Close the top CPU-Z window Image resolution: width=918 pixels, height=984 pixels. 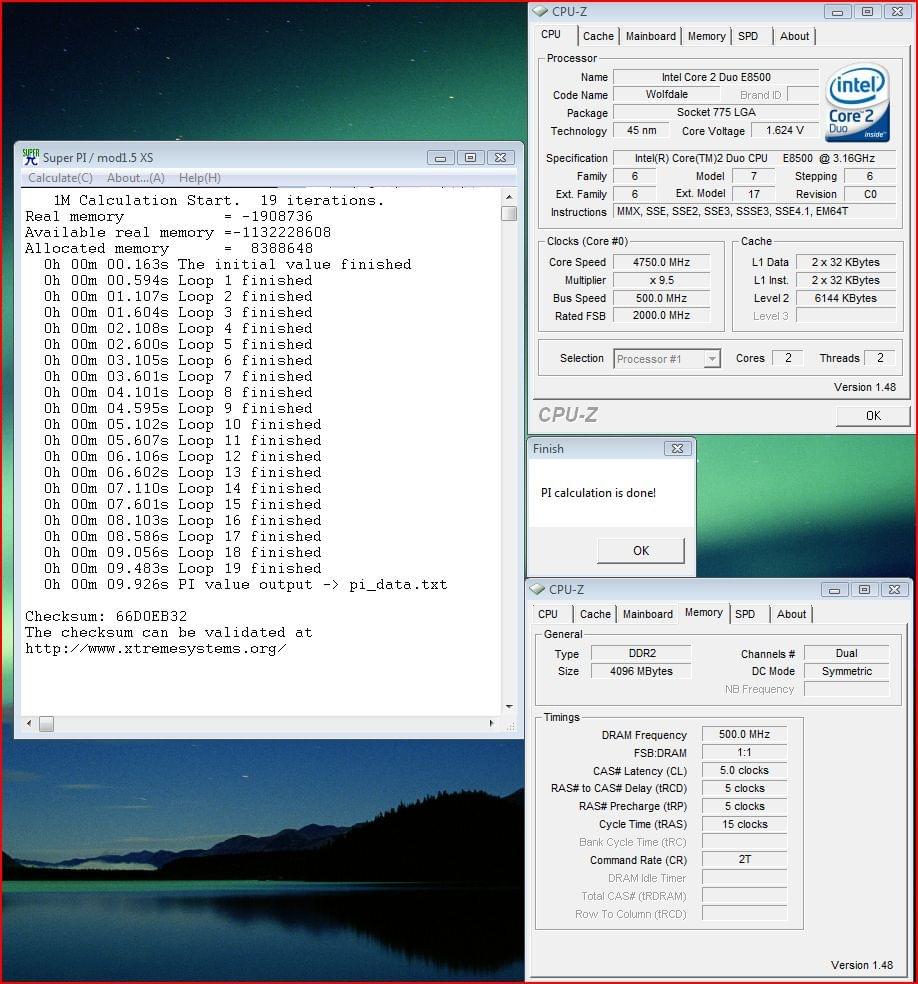click(897, 12)
